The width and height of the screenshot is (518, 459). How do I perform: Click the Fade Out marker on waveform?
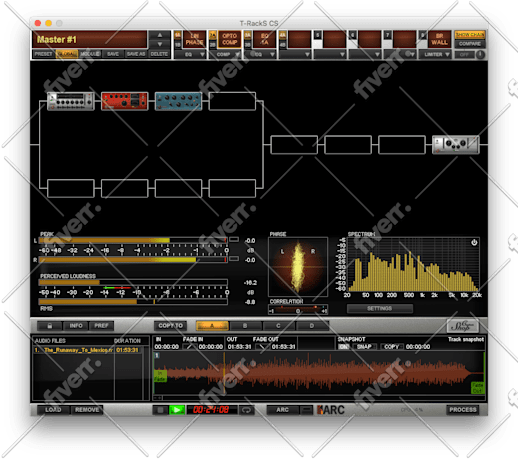[477, 388]
